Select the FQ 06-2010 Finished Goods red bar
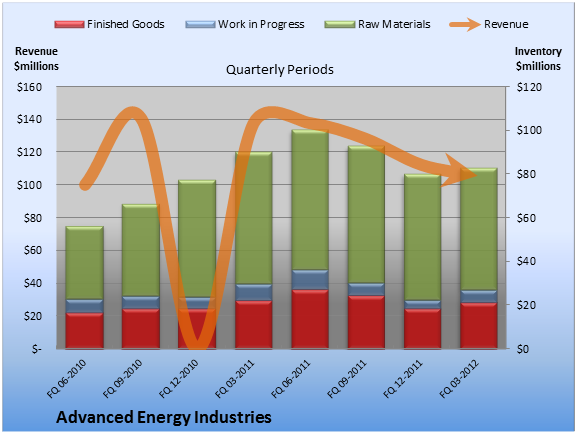Screen dimensions: 576x433 pyautogui.click(x=84, y=331)
